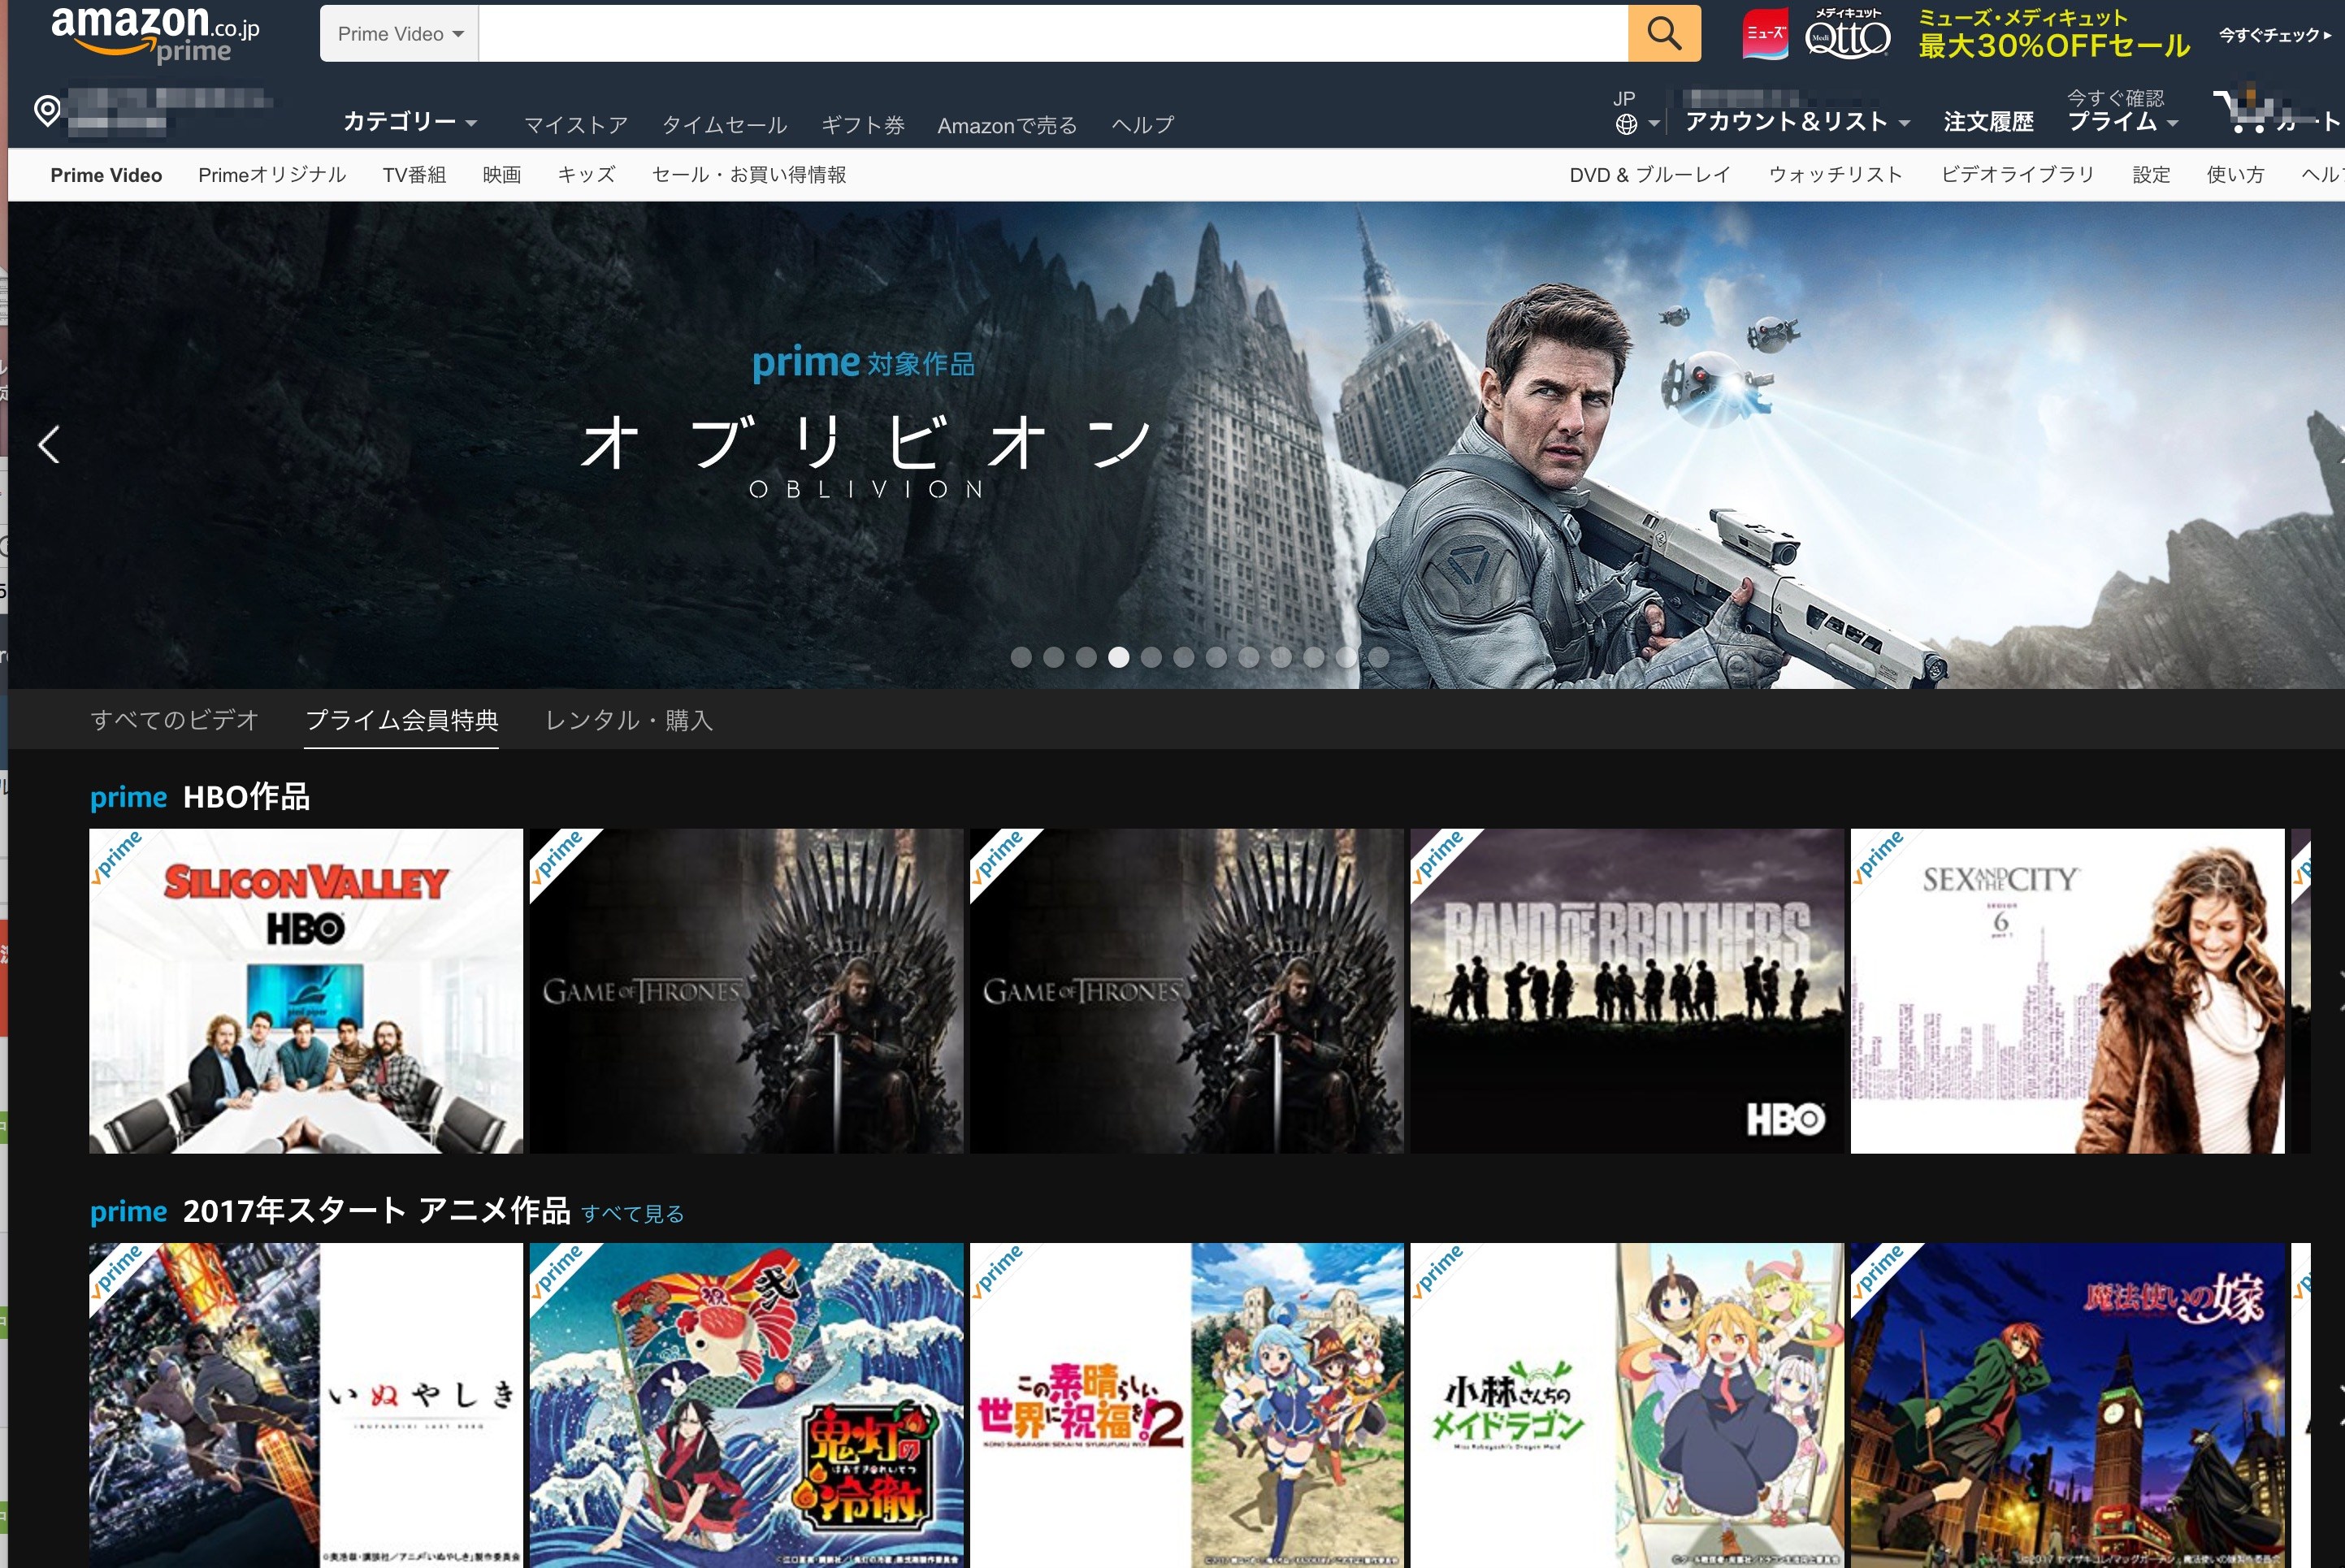Image resolution: width=2345 pixels, height=1568 pixels.
Task: Select the eighth carousel pagination dot
Action: click(1249, 657)
